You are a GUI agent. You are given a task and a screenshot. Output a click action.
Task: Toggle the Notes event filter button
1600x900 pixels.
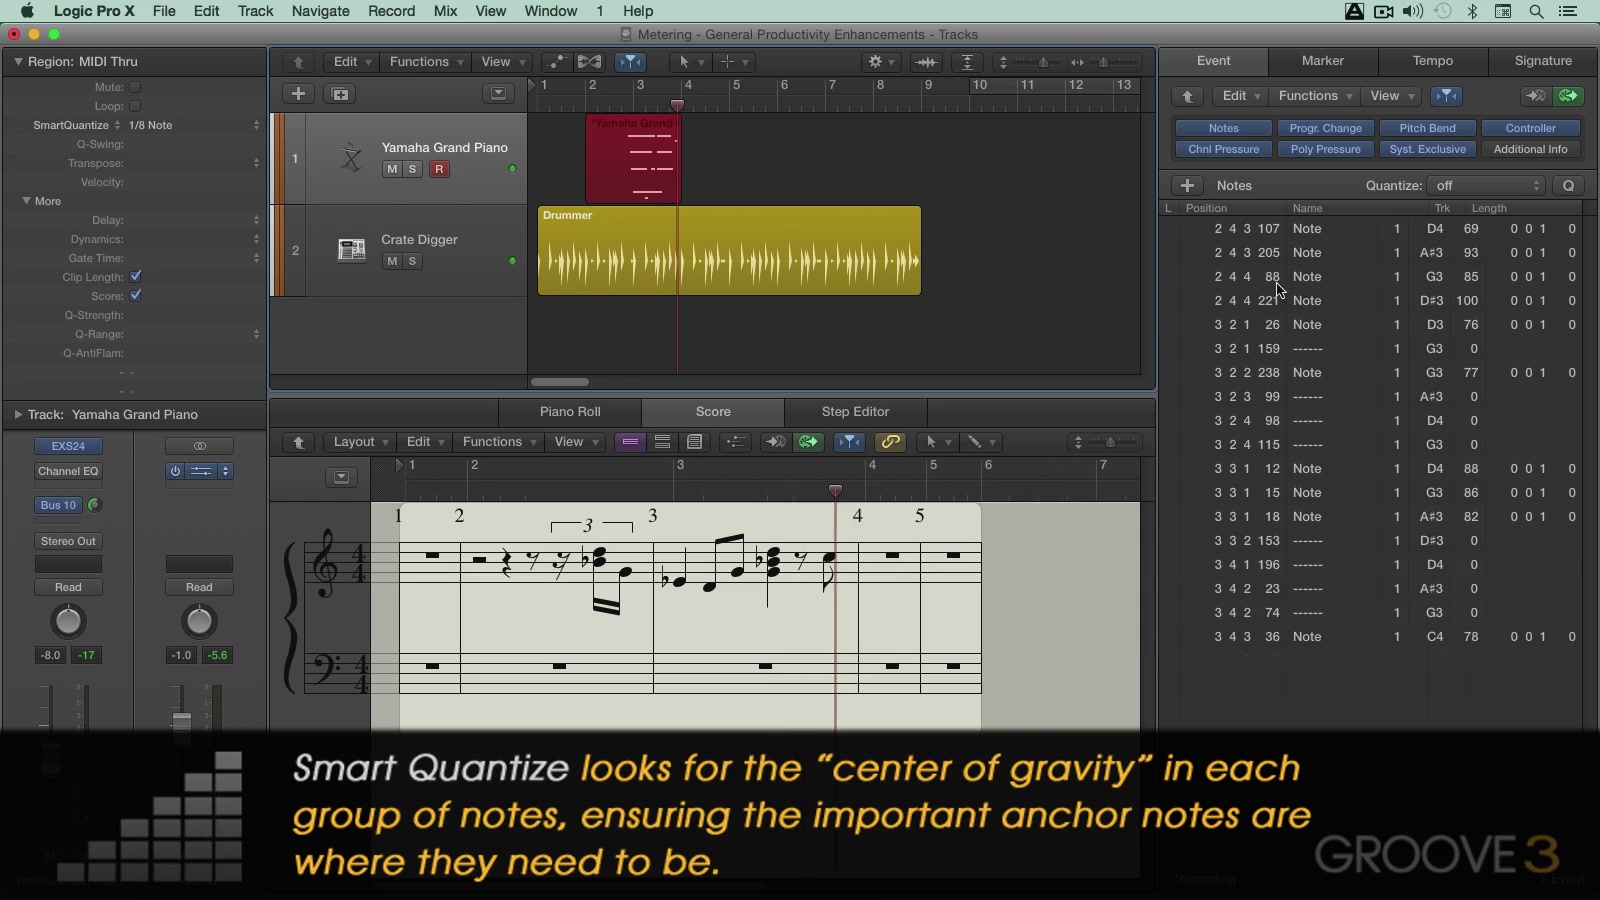click(1224, 128)
